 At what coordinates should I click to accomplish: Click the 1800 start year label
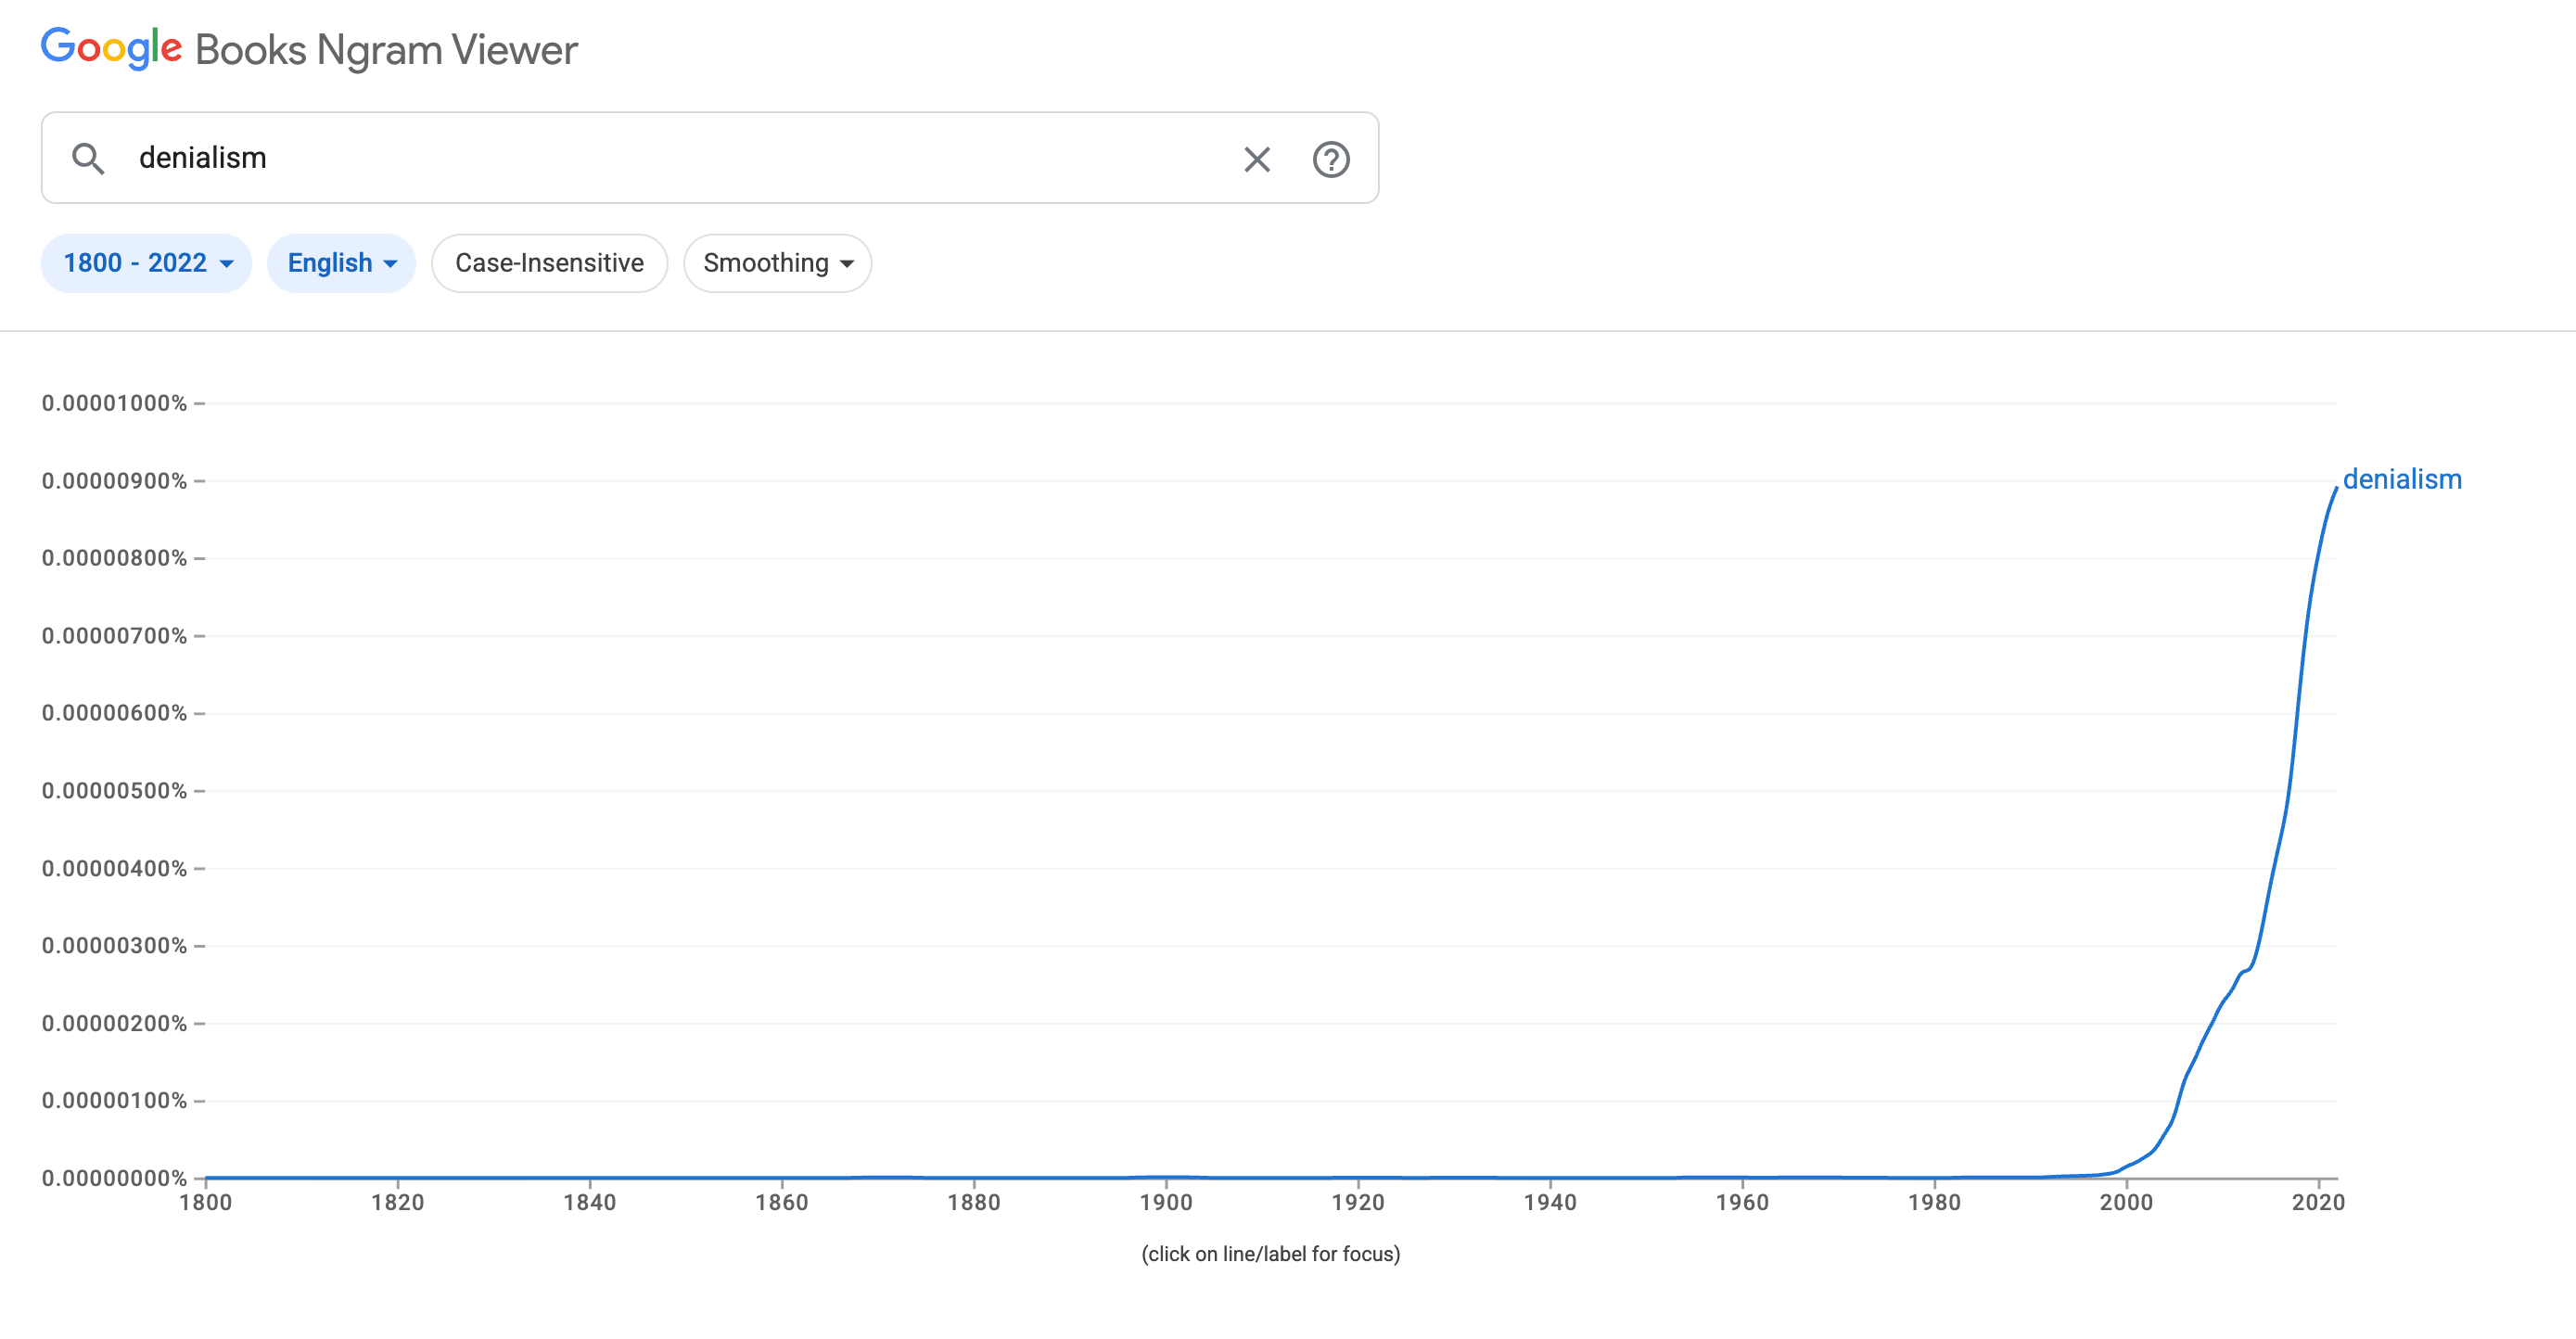205,1202
